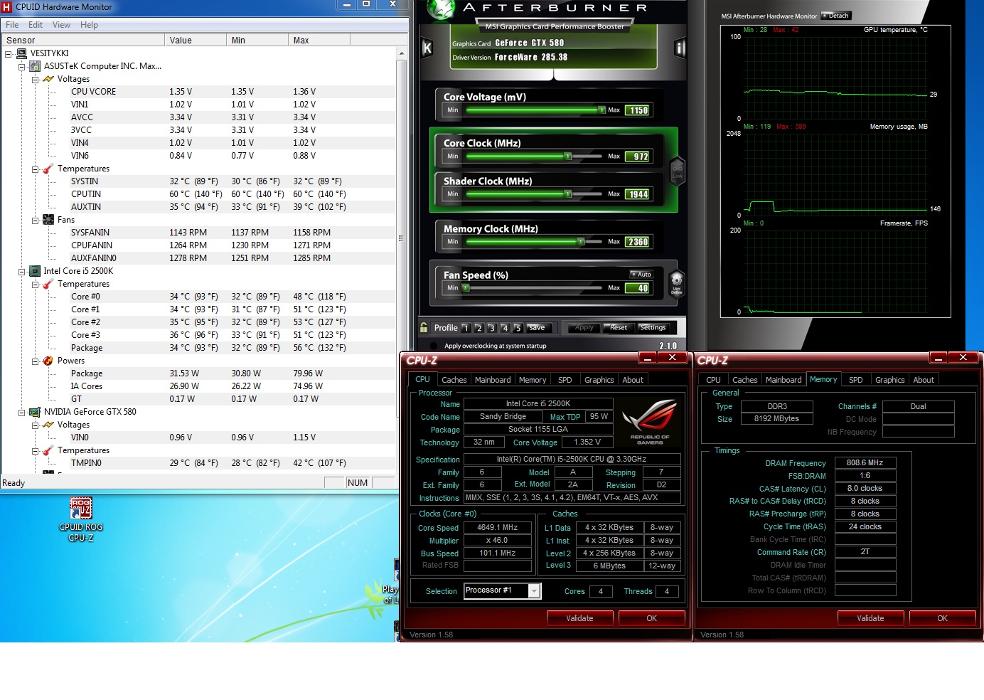This screenshot has width=984, height=700.
Task: Collapse the ASUSTeK Temperatures group
Action: coord(36,170)
